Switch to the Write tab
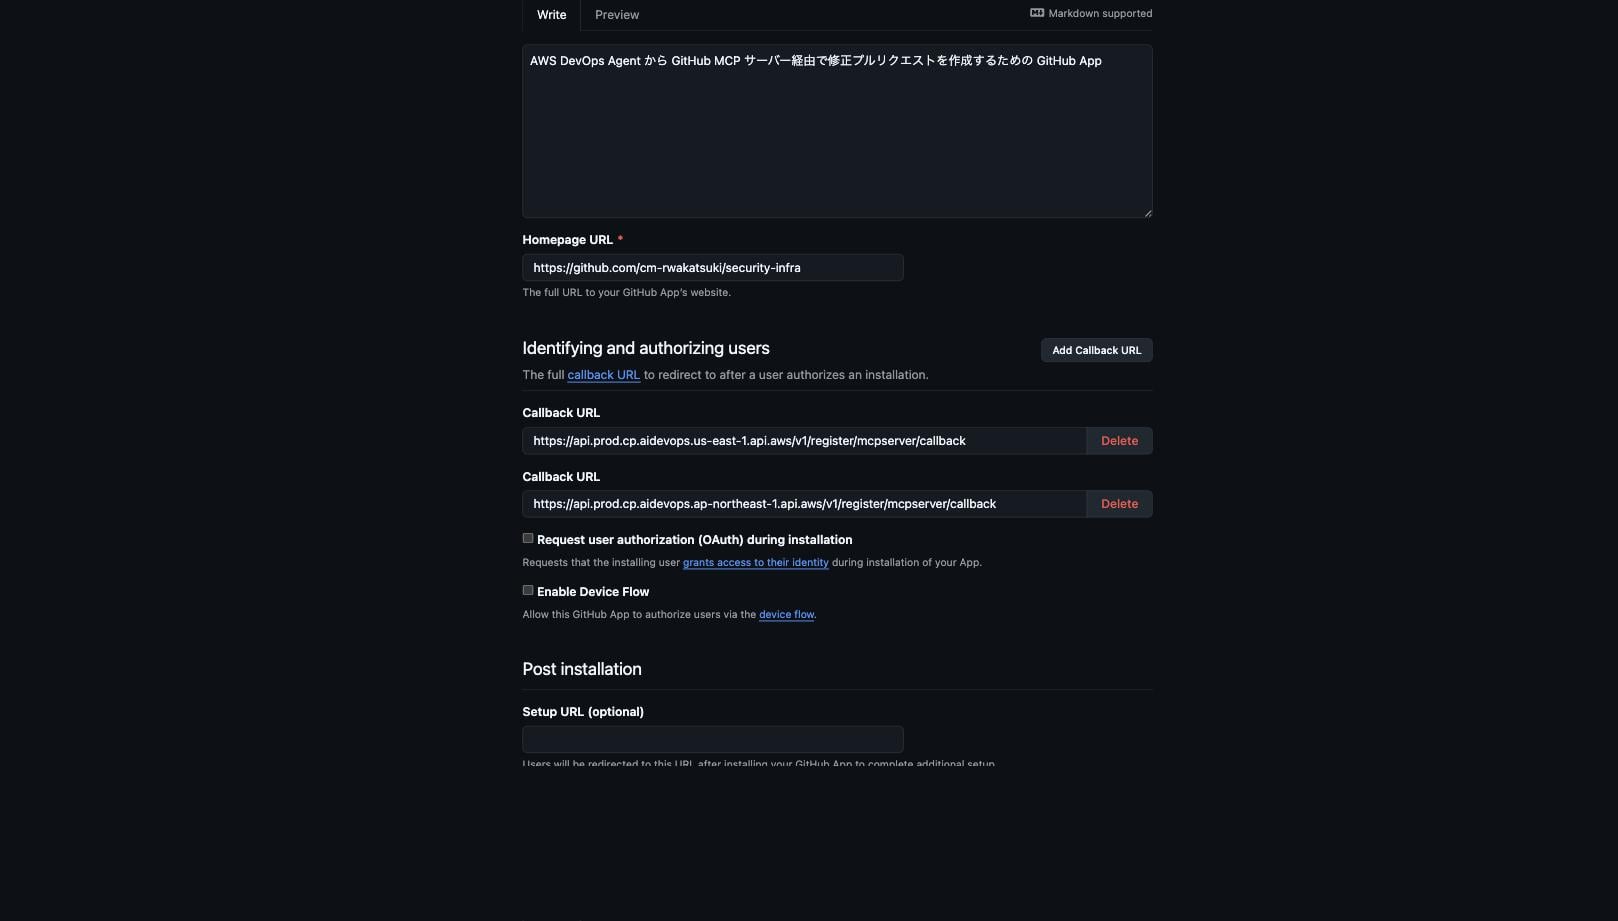This screenshot has height=921, width=1618. pos(551,15)
